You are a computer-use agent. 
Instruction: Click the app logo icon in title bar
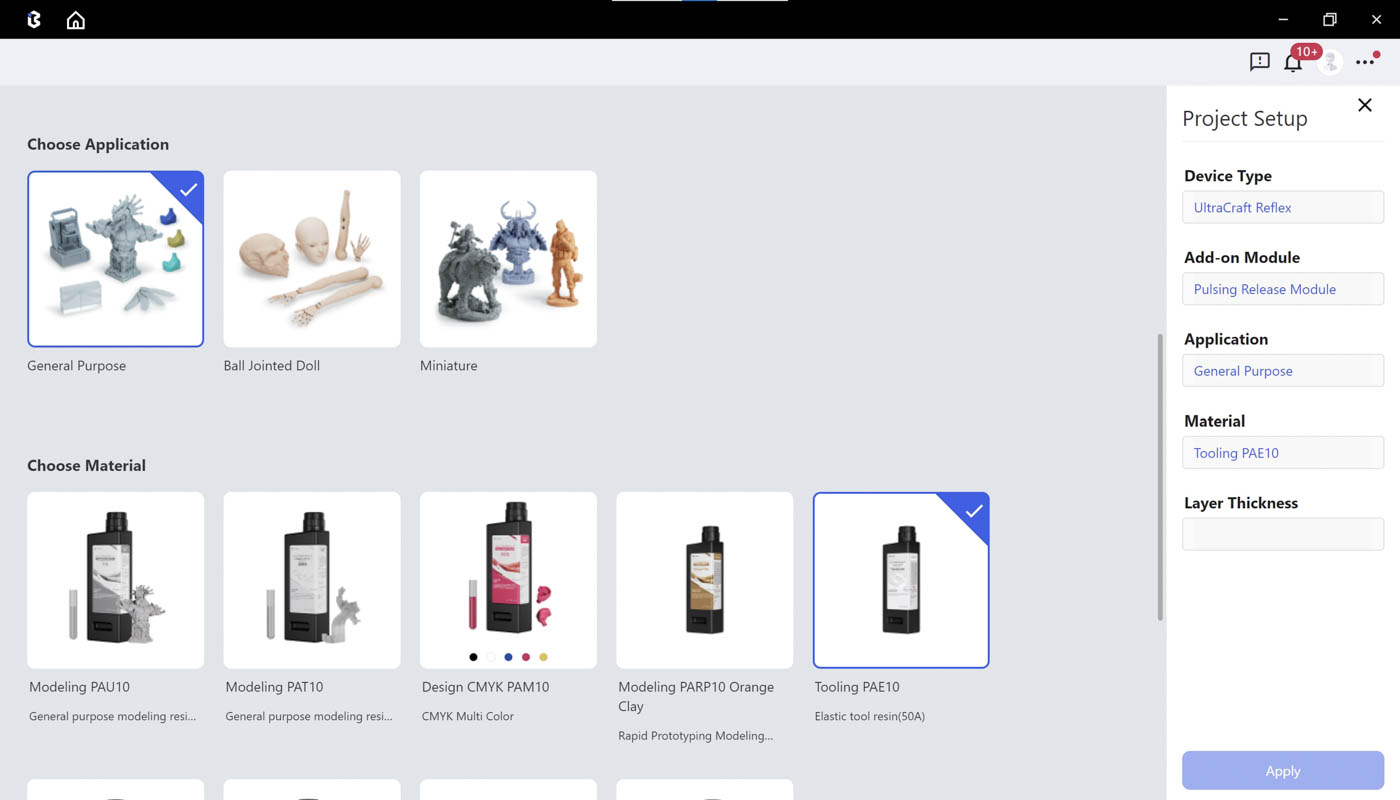coord(34,19)
